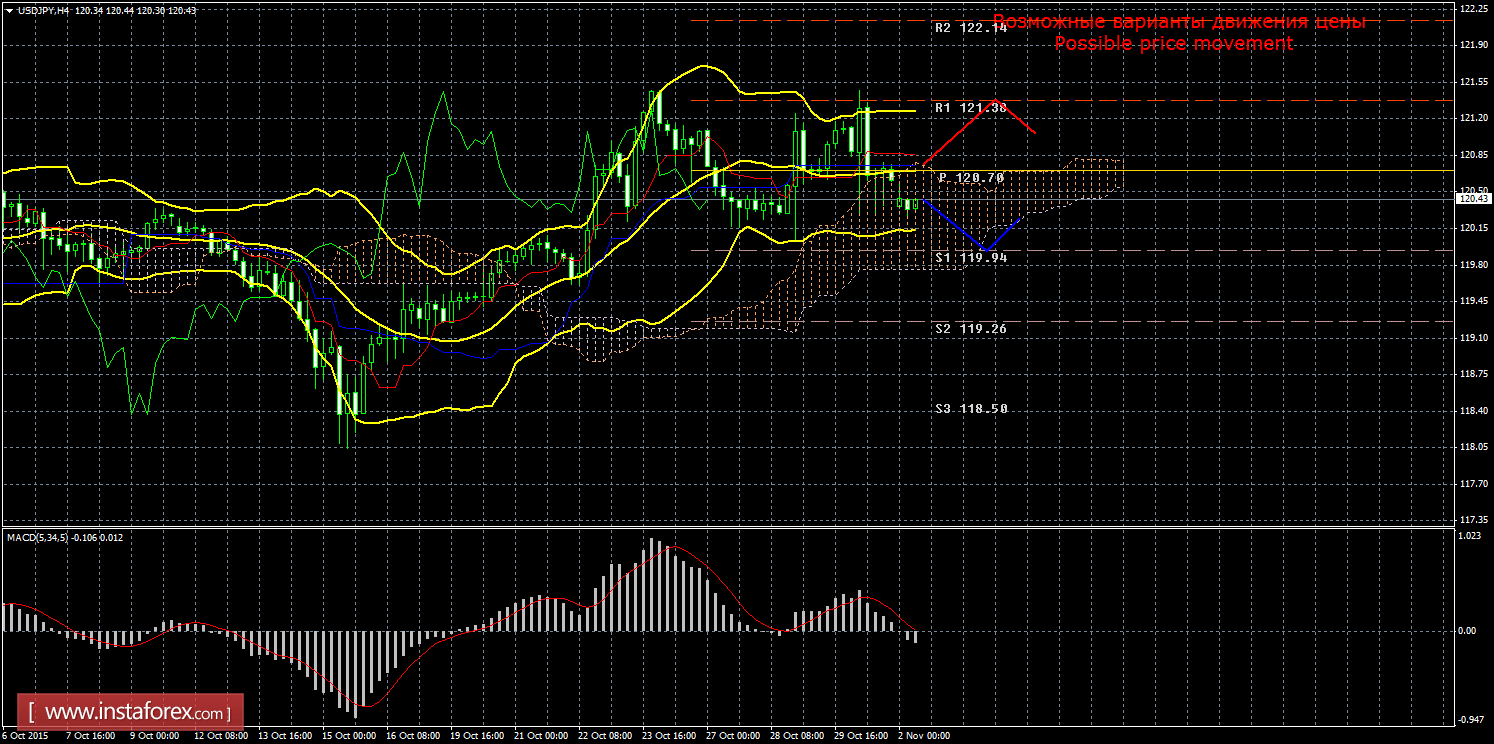The image size is (1494, 744).
Task: Click the P 120.70 pivot label
Action: tap(971, 178)
